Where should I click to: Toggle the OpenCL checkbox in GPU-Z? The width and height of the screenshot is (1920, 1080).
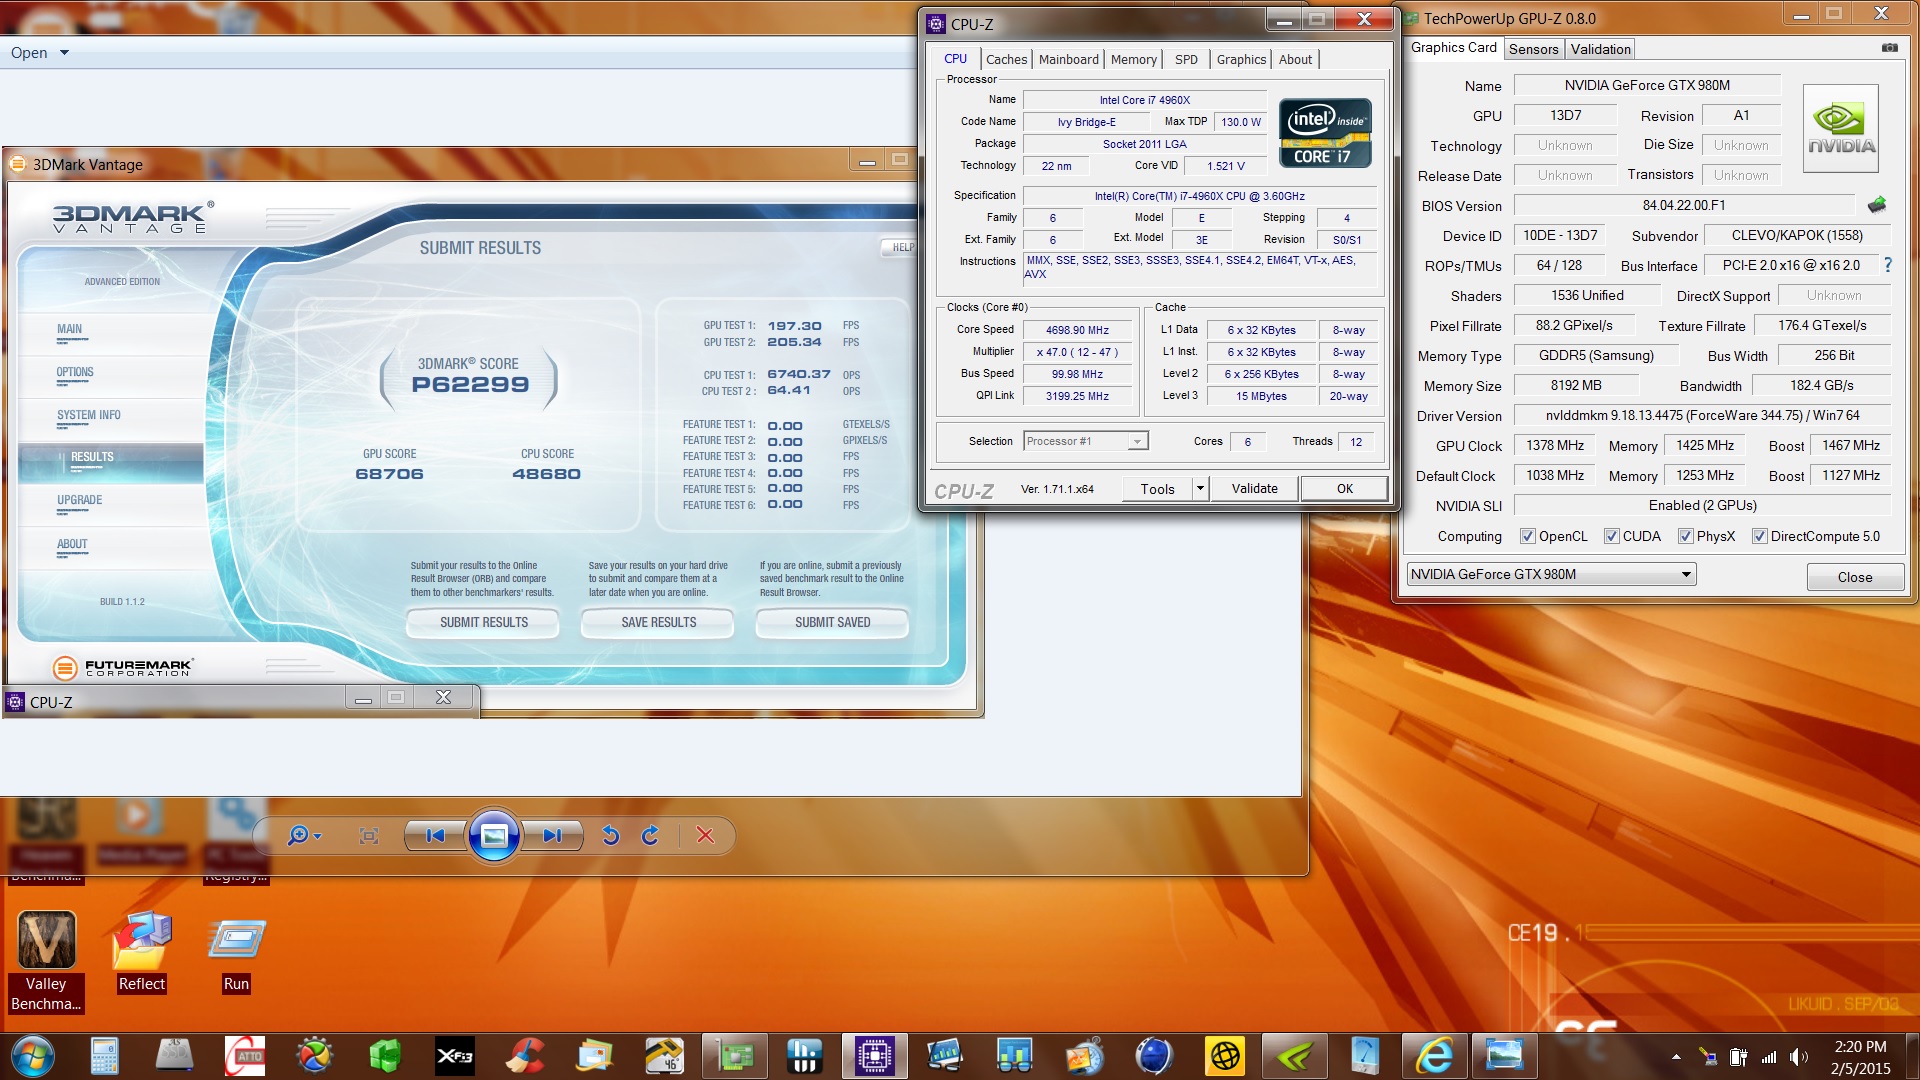[x=1527, y=536]
